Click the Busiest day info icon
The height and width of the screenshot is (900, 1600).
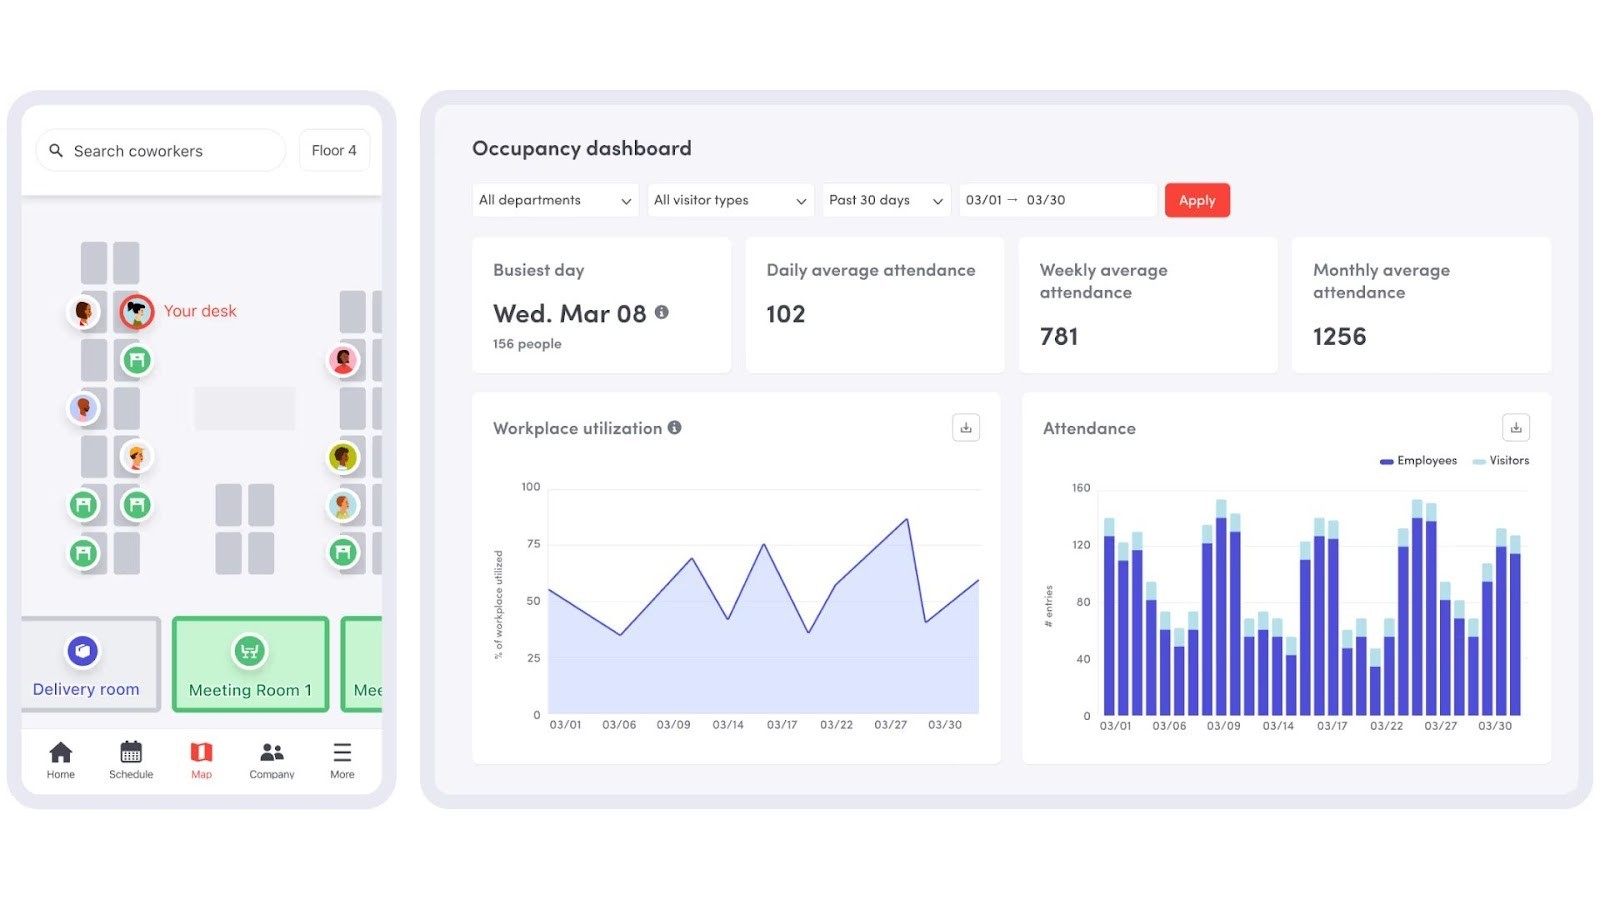point(663,312)
